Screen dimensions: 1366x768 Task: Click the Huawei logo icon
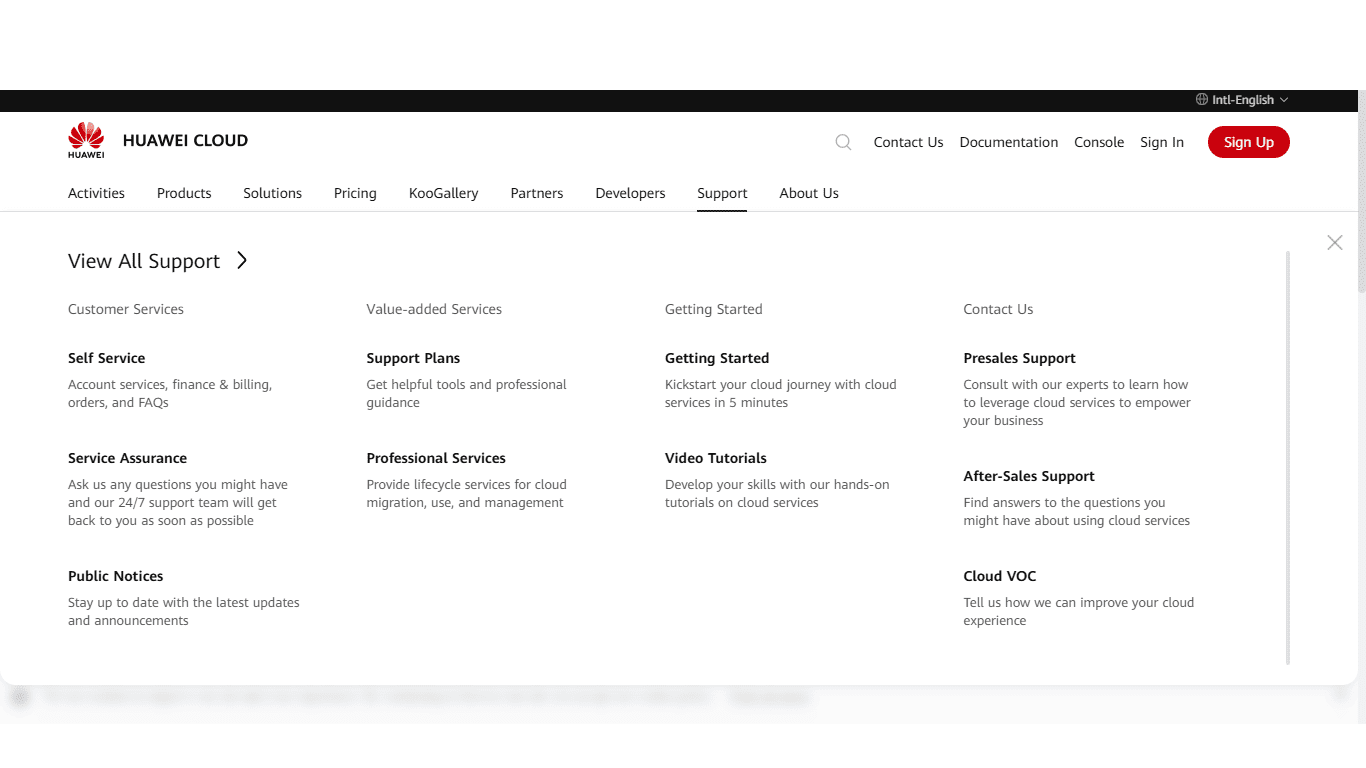point(86,140)
